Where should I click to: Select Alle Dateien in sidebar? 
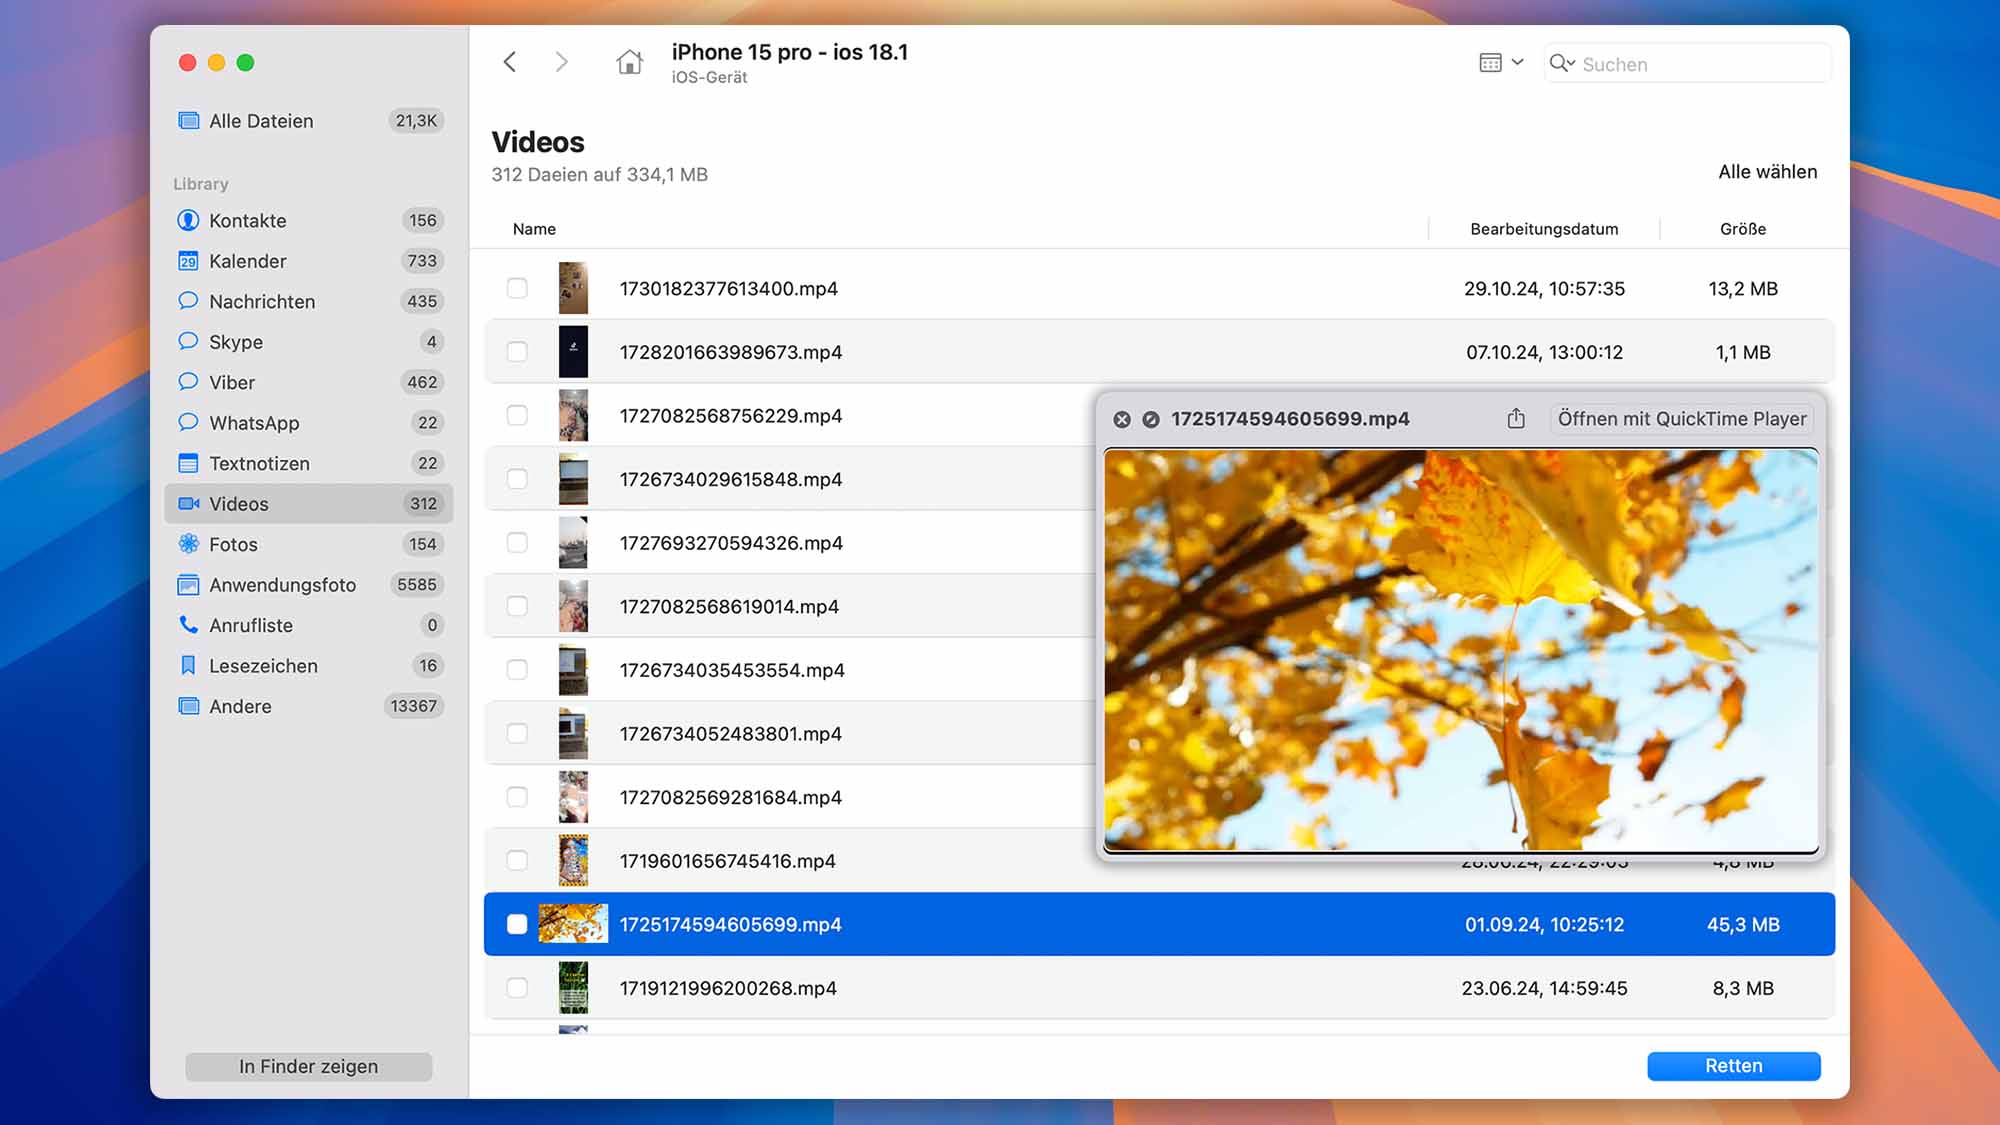[261, 121]
